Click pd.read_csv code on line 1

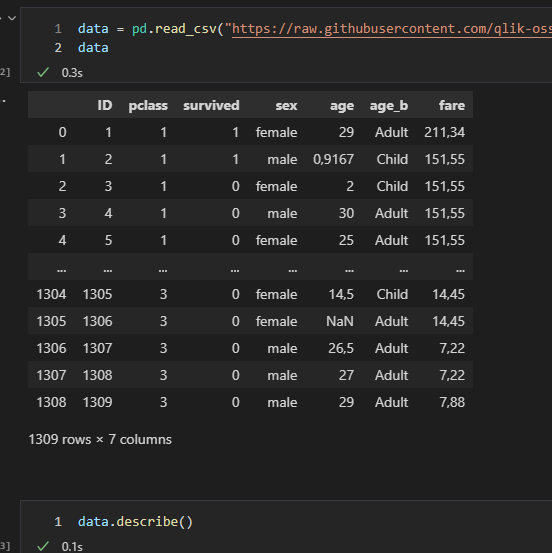(x=174, y=29)
